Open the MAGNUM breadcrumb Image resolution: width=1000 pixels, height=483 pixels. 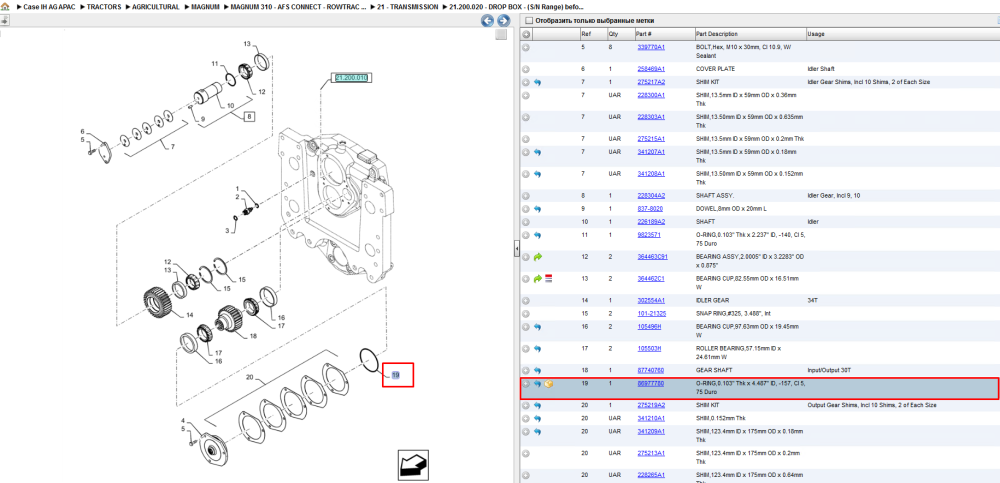pyautogui.click(x=205, y=6)
